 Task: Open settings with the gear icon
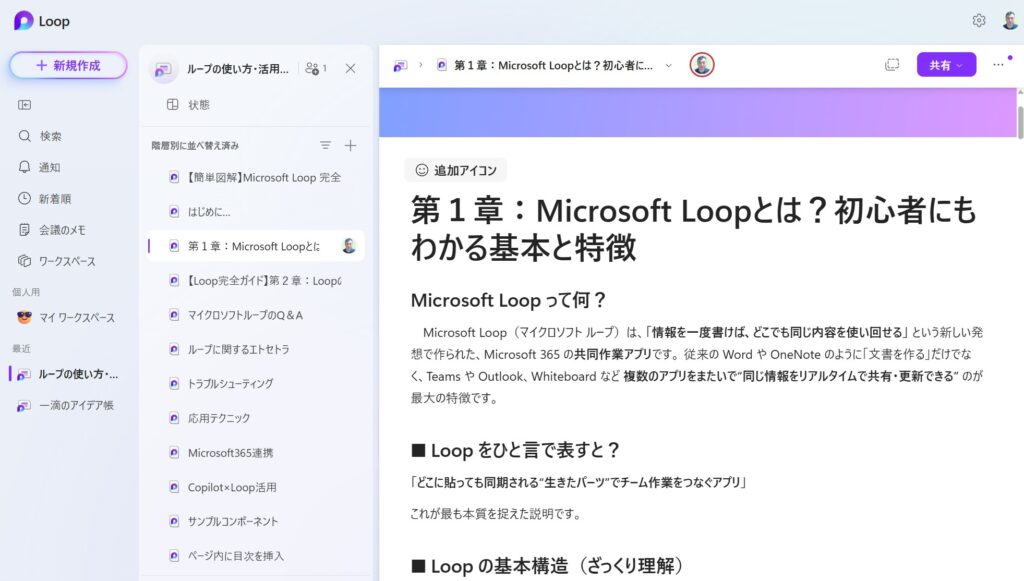click(978, 21)
